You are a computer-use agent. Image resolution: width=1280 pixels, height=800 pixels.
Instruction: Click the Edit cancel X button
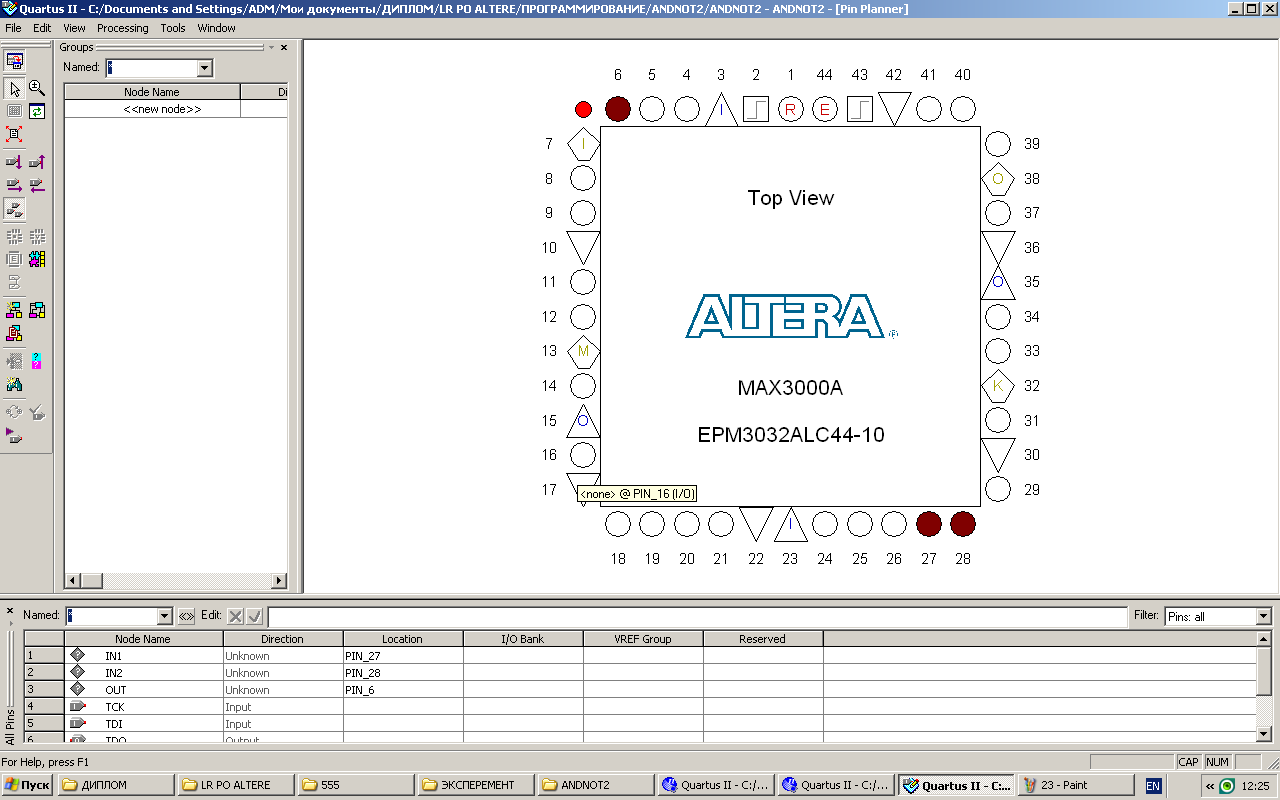pyautogui.click(x=235, y=616)
